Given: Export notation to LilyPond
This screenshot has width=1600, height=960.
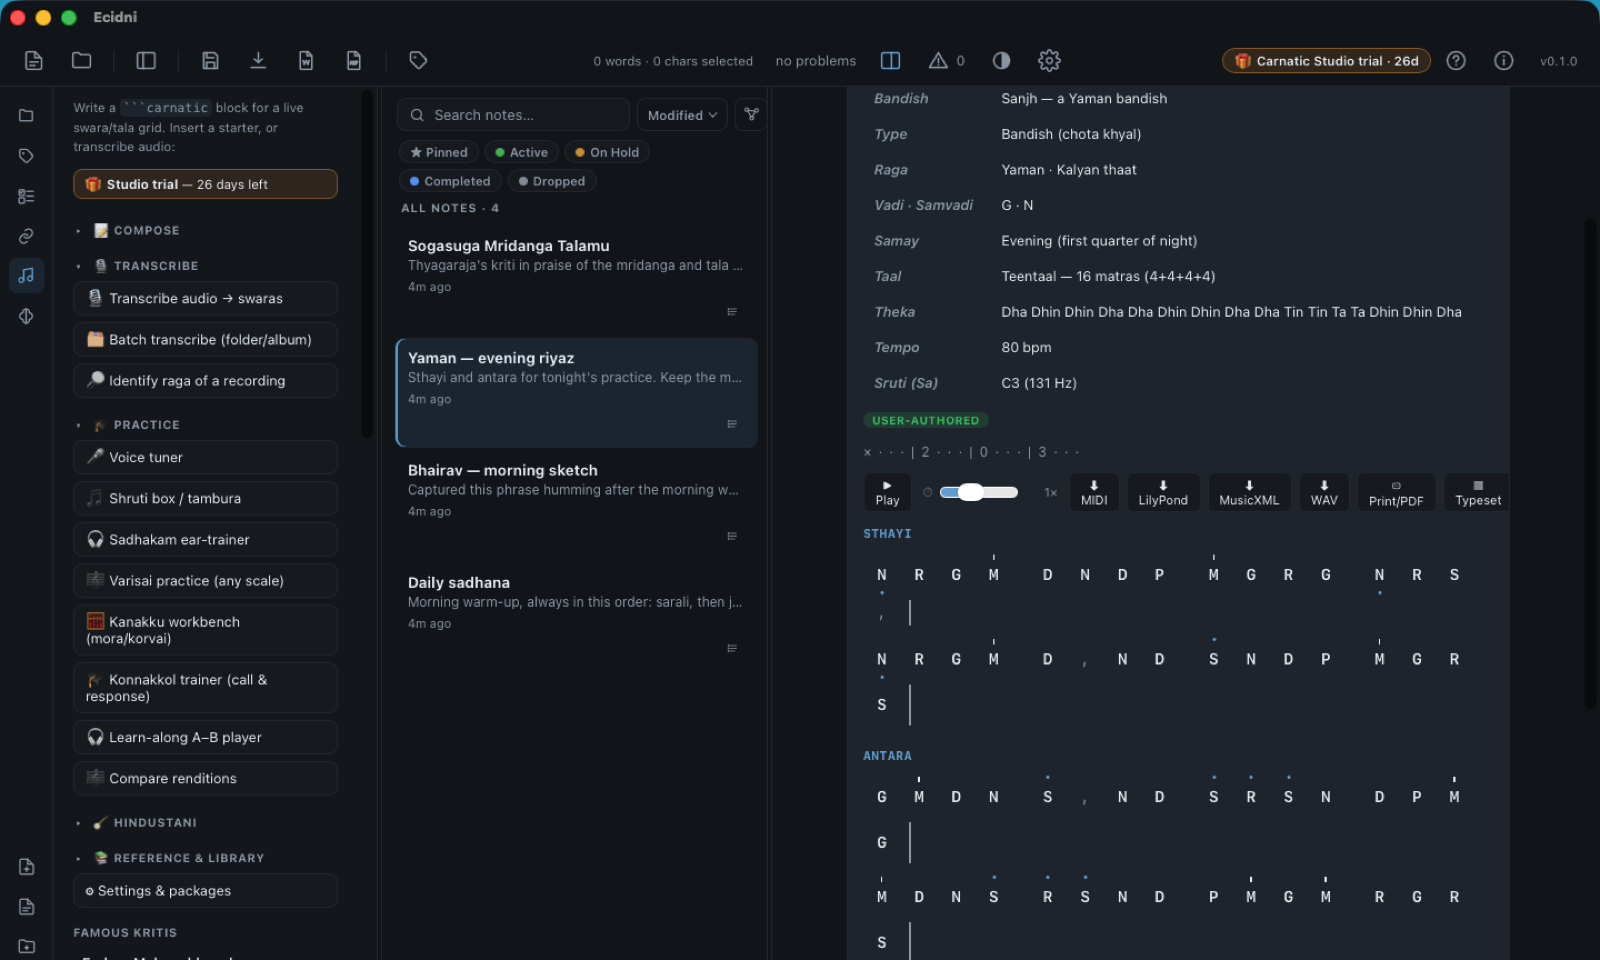Looking at the screenshot, I should click(x=1163, y=492).
